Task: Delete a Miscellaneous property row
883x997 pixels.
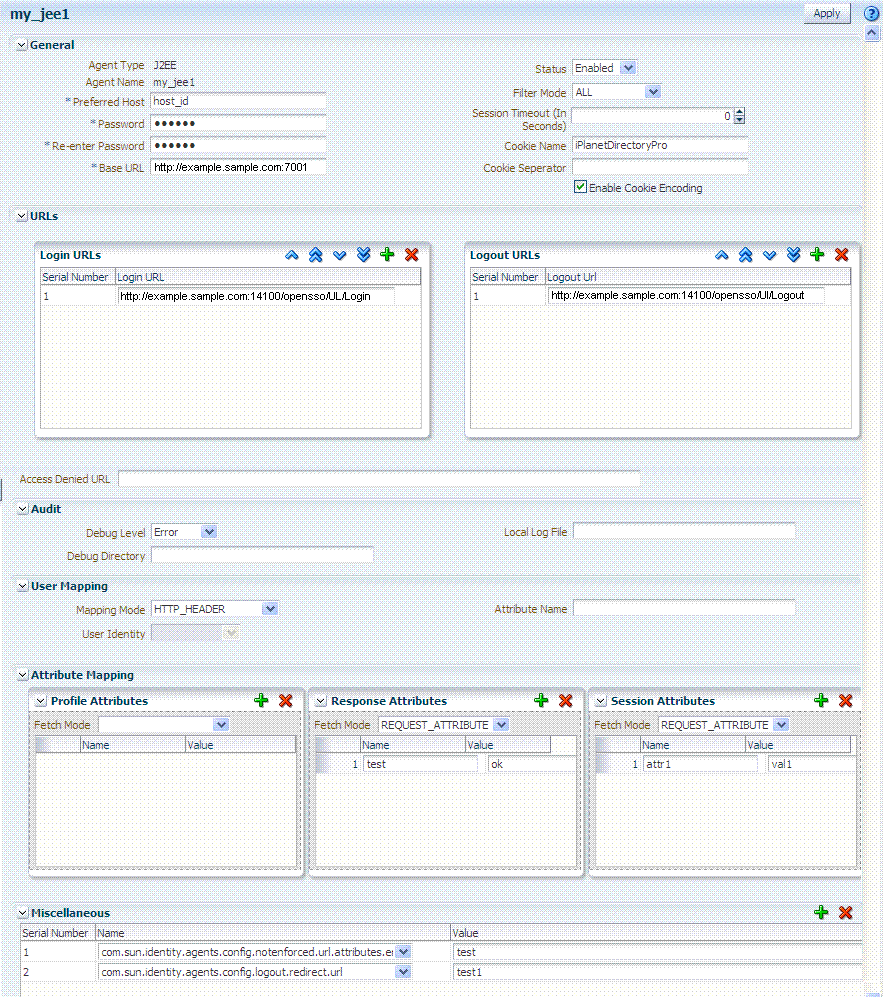Action: point(845,912)
